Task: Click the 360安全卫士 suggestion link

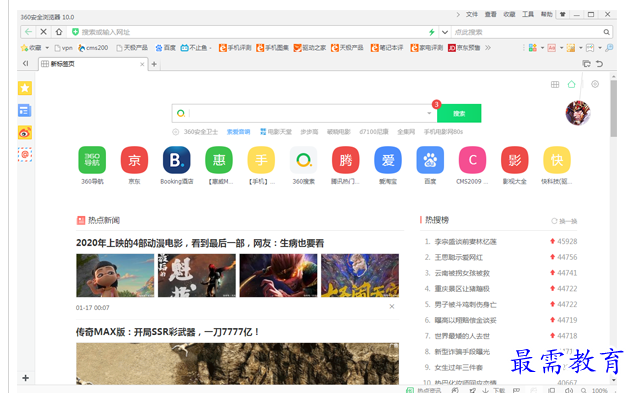Action: (201, 132)
